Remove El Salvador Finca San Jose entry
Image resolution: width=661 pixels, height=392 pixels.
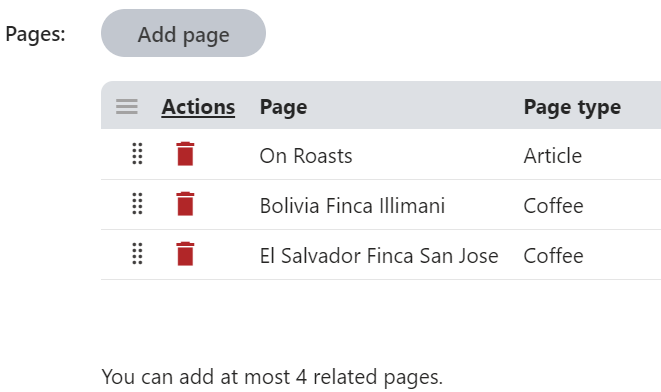185,254
